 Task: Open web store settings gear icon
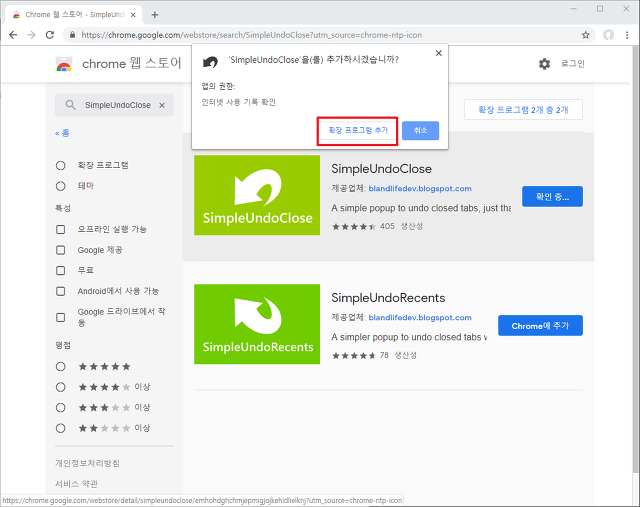544,64
